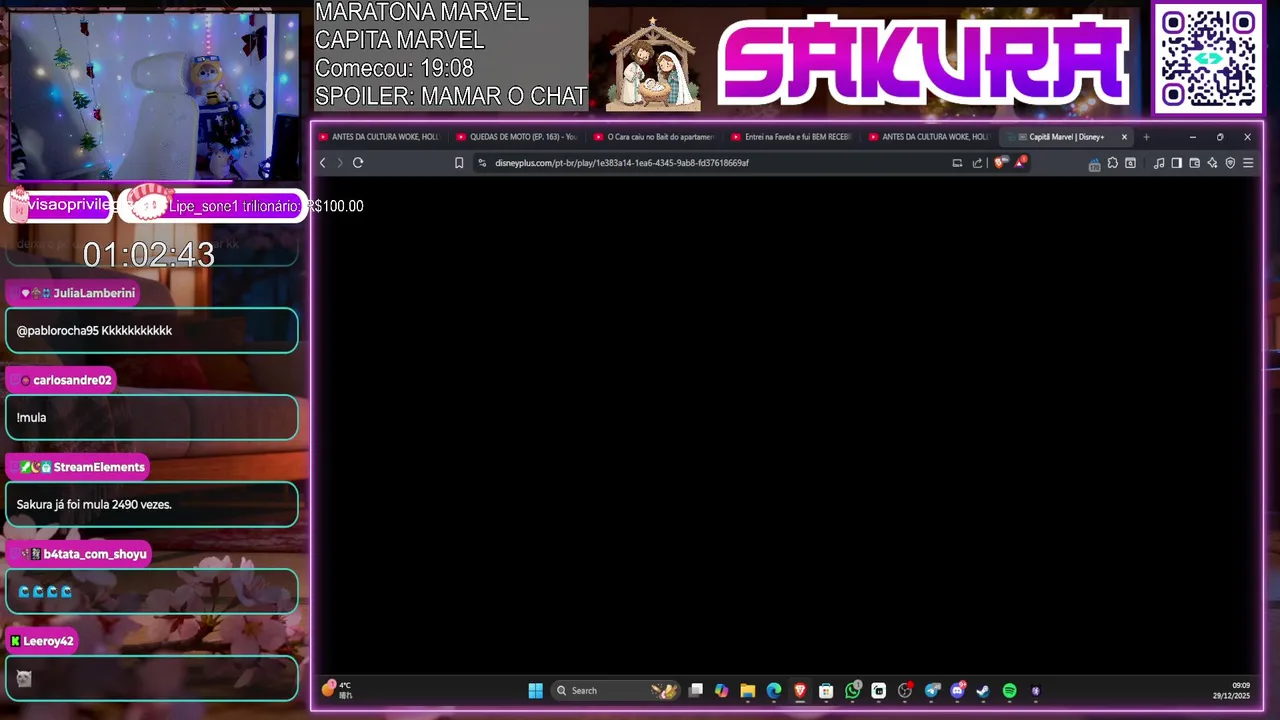Image resolution: width=1280 pixels, height=720 pixels.
Task: Open the Windows Start menu
Action: pos(535,691)
